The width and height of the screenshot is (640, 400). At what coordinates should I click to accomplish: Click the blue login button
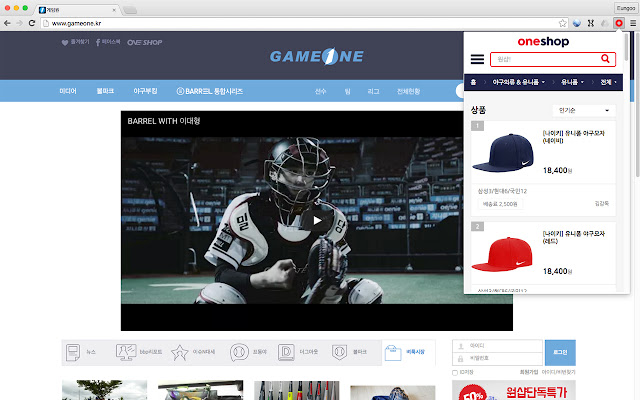[x=560, y=352]
